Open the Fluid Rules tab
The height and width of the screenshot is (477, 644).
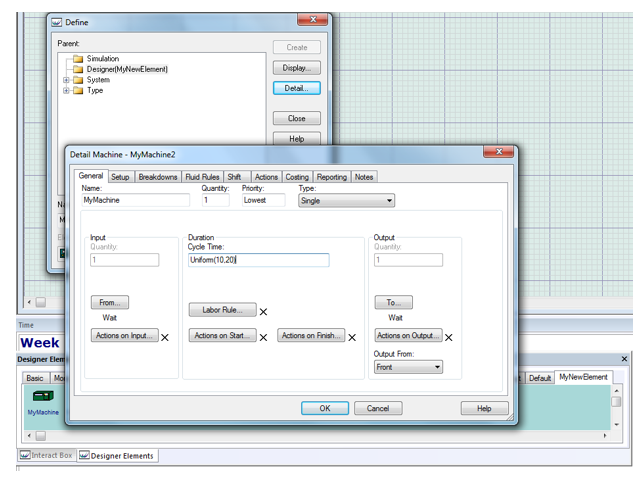pos(202,177)
